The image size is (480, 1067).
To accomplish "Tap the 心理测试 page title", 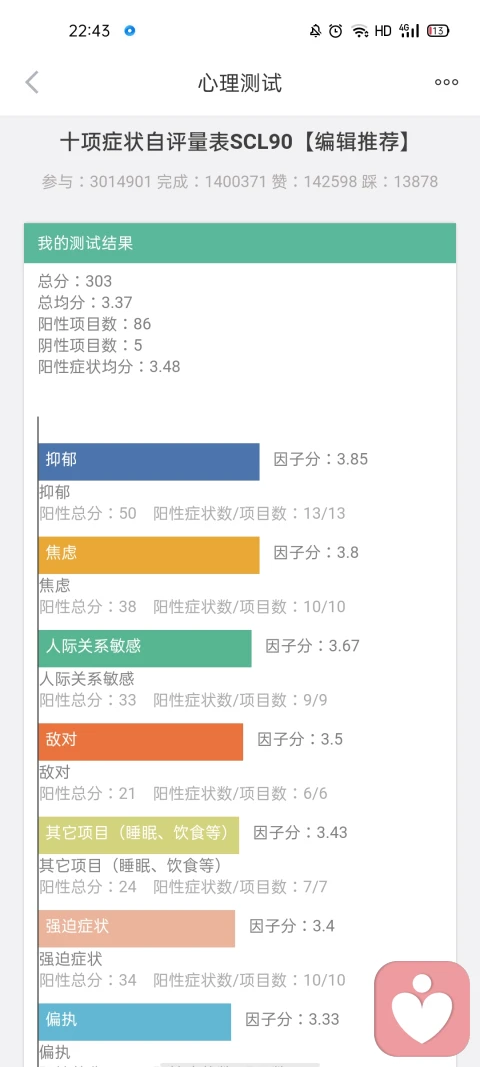I will click(240, 83).
